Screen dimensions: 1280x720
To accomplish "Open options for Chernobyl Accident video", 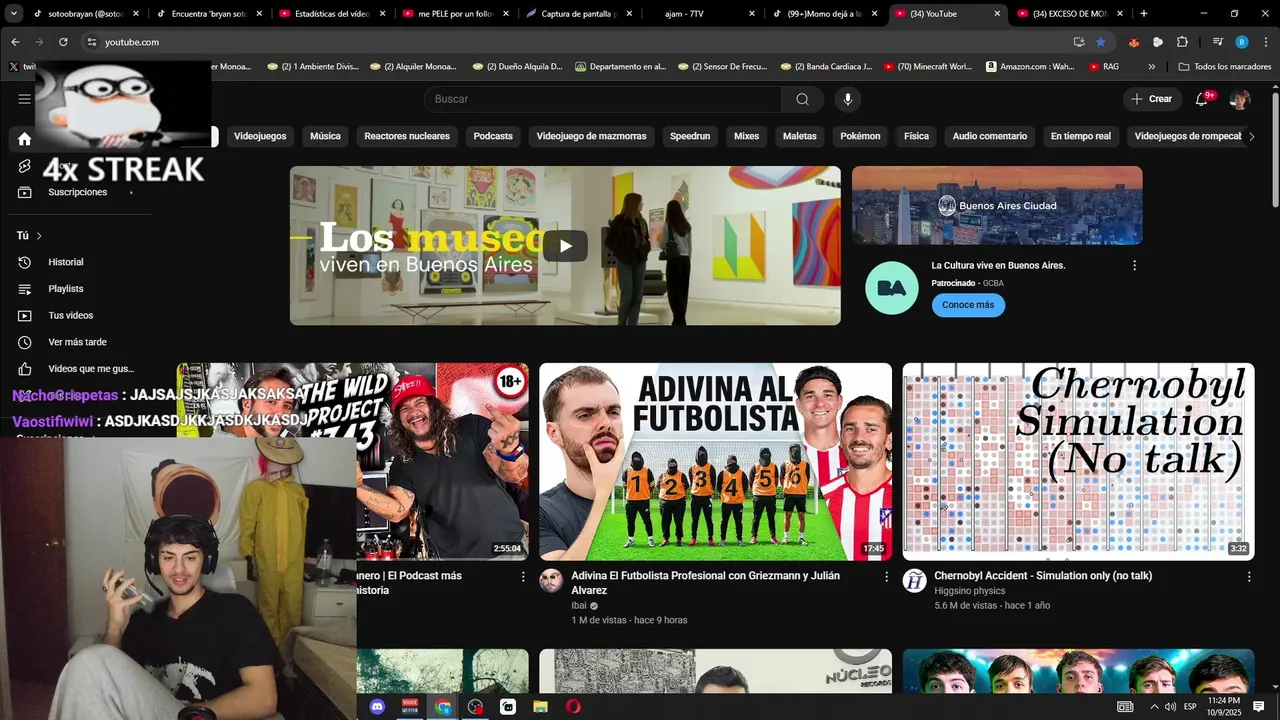I will click(x=1249, y=577).
